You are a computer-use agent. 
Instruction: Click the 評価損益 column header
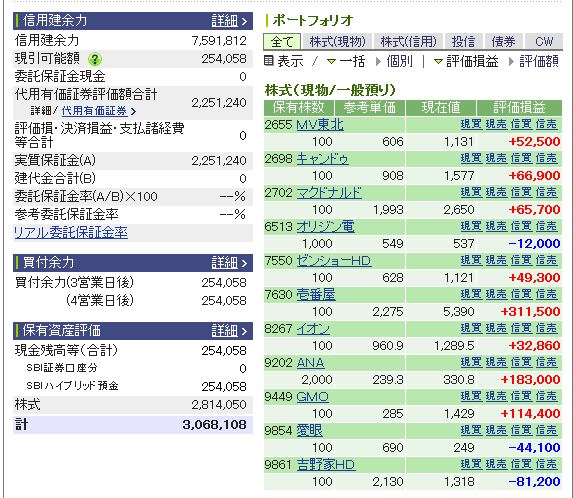(519, 107)
